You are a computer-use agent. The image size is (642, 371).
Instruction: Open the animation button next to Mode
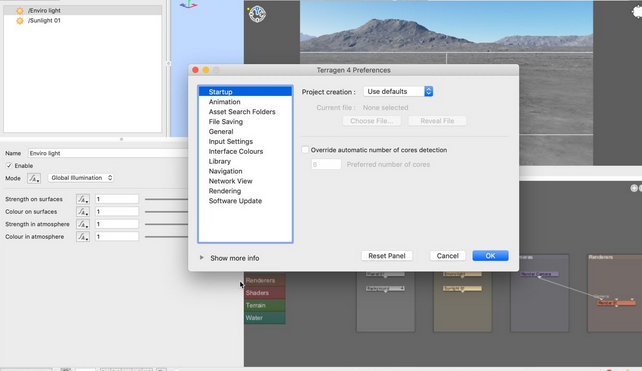[34, 178]
